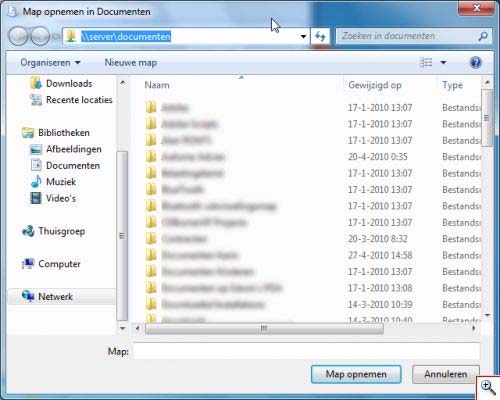Click the horizontal scrollbar thumb of file list
The image size is (500, 400).
(x=264, y=328)
